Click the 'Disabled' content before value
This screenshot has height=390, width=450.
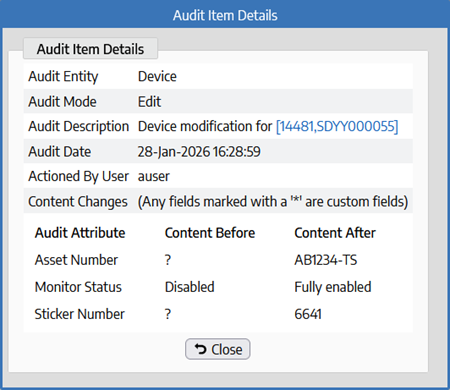(190, 287)
